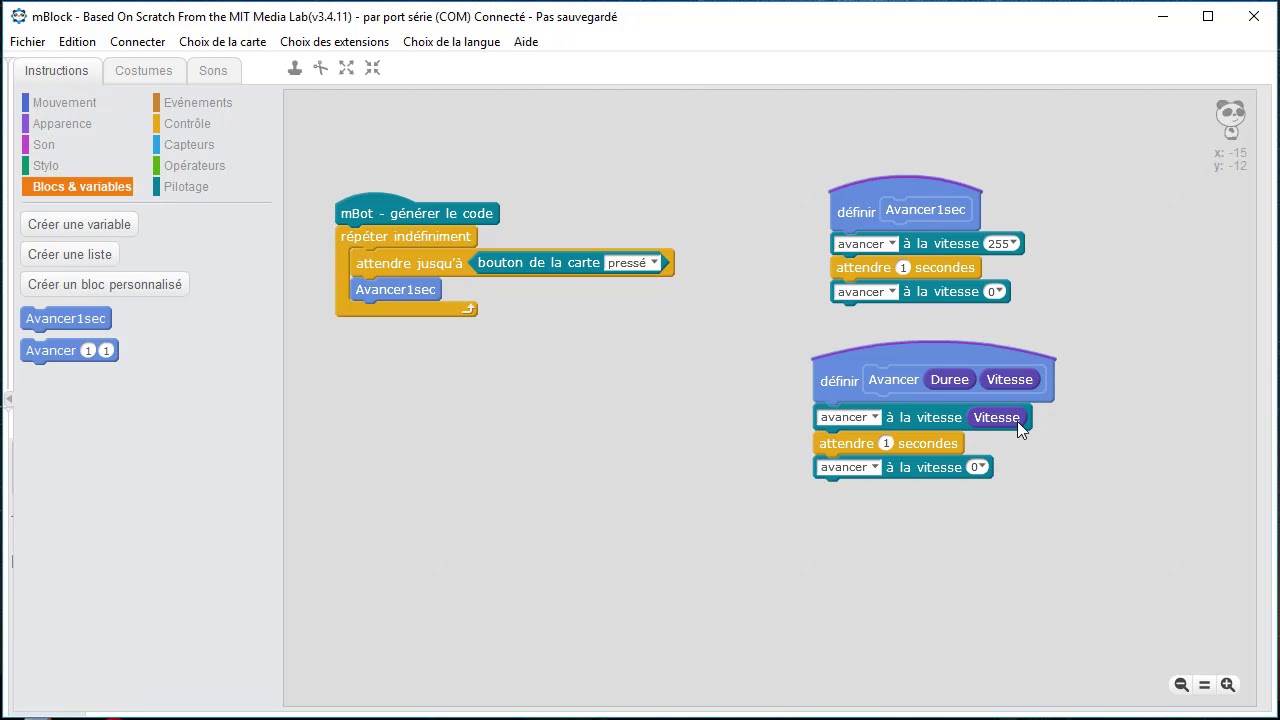Open avancer dropdown in last Avancer definition block

tap(849, 468)
